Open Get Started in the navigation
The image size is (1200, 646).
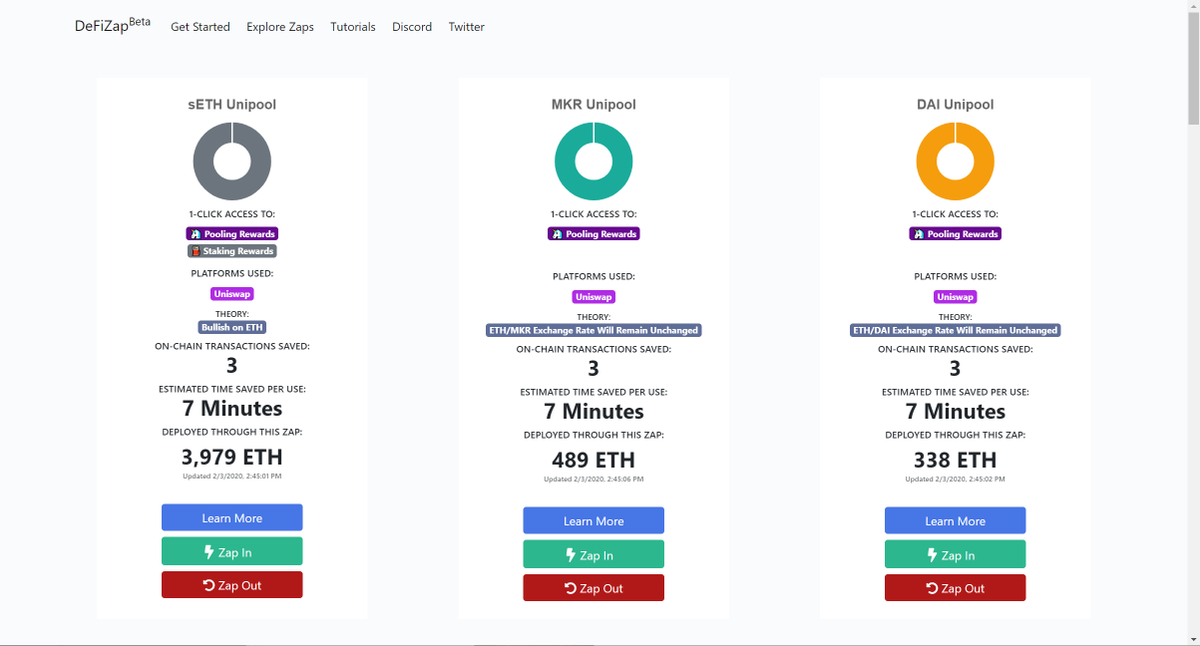(x=200, y=27)
